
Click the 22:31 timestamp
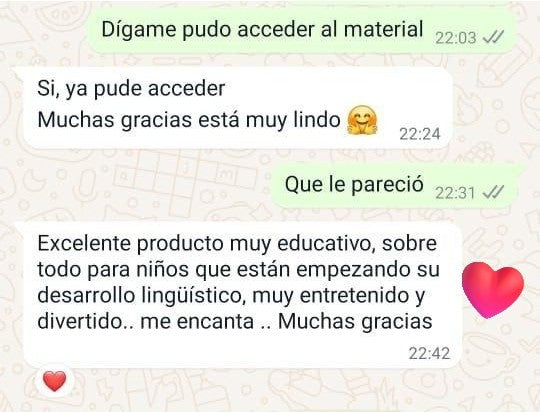point(455,193)
